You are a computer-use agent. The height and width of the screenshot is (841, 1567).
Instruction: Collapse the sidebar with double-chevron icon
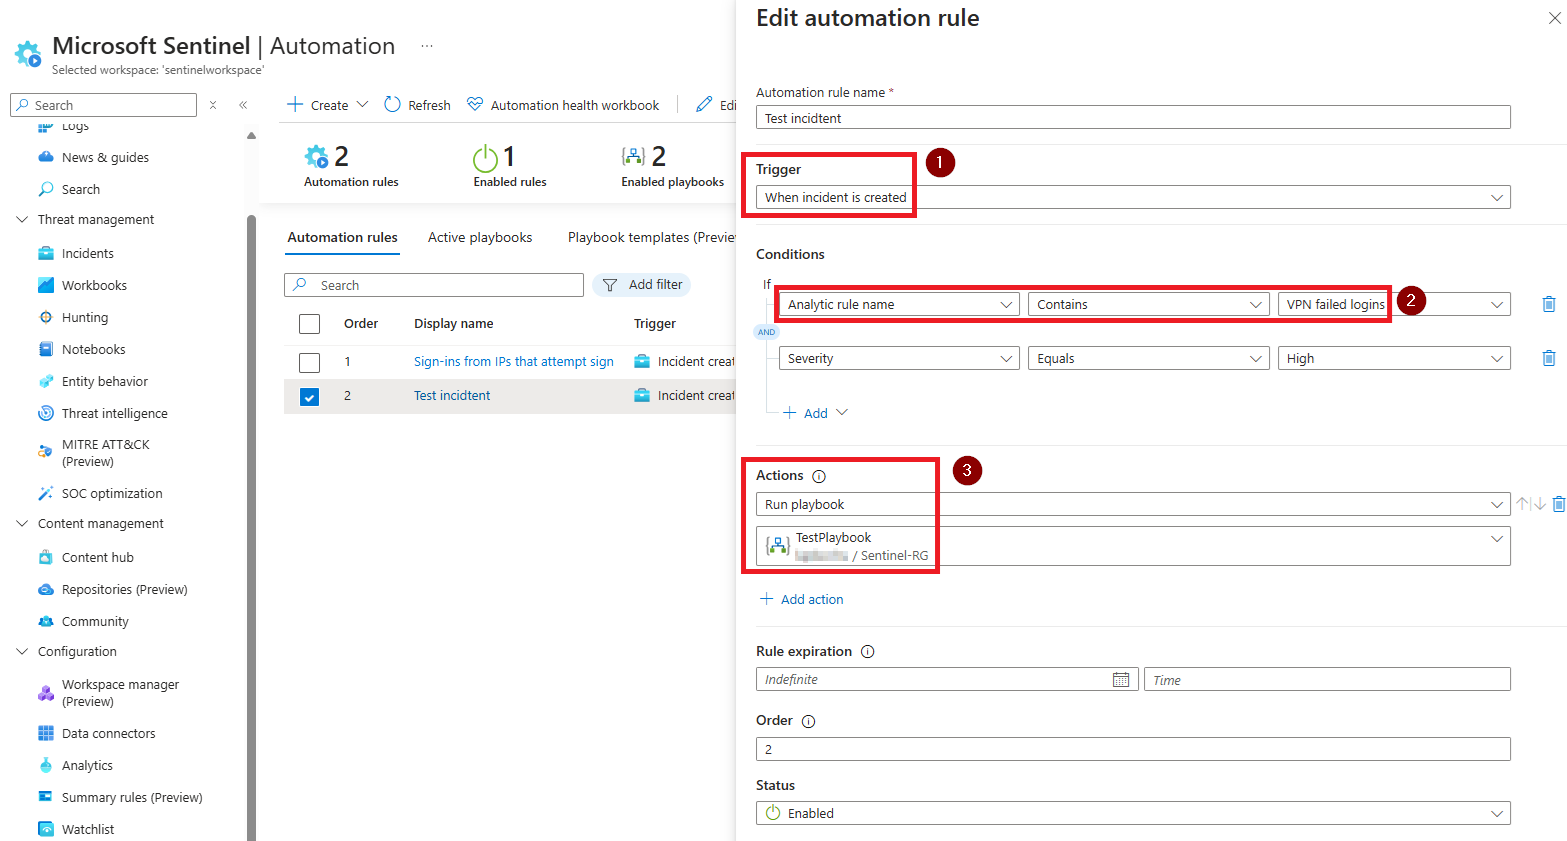[x=243, y=105]
